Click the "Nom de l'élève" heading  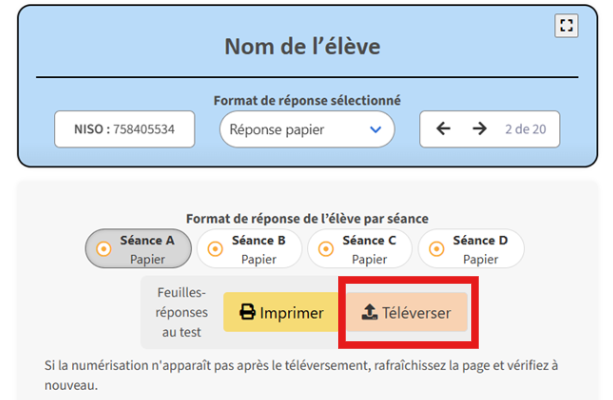coord(306,47)
